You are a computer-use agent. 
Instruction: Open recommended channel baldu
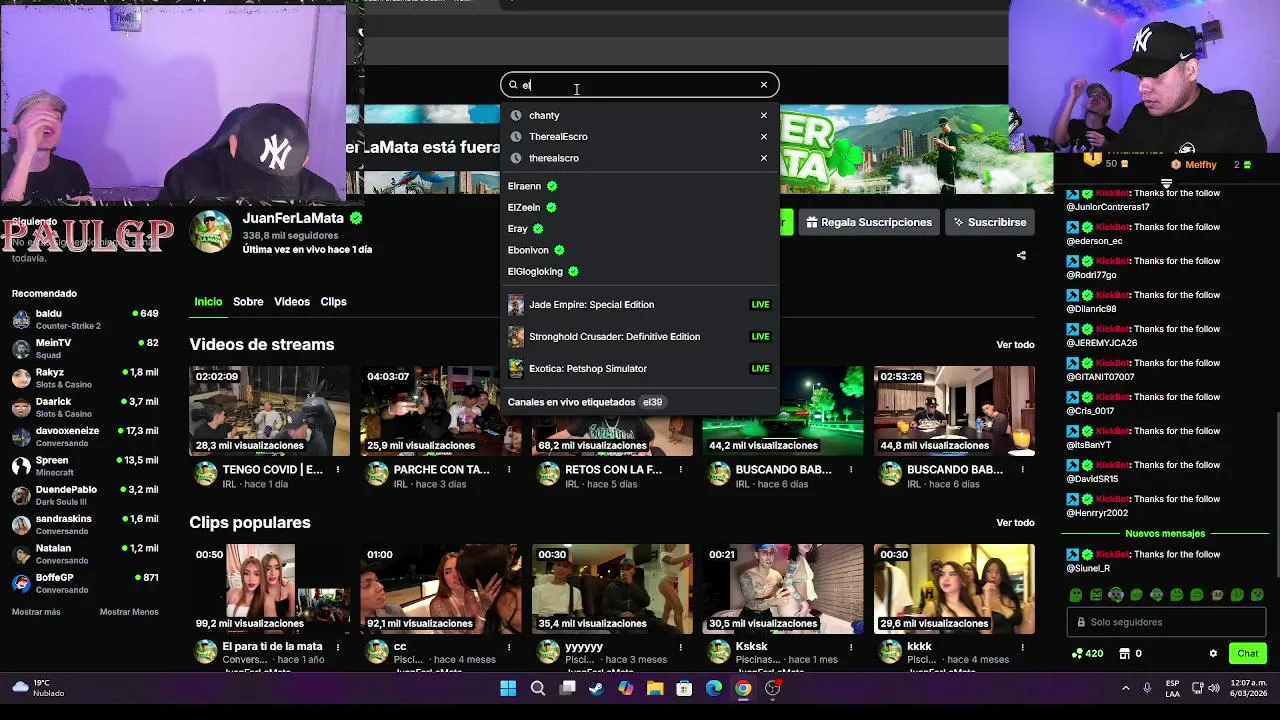[85, 319]
